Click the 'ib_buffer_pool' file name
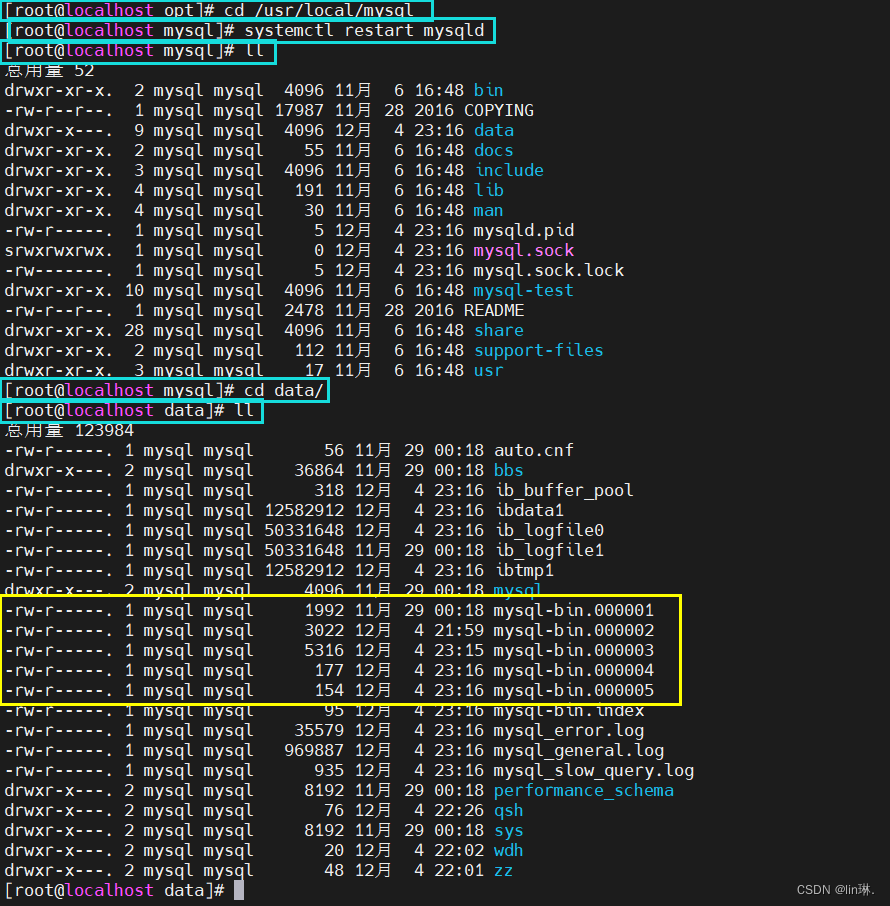The width and height of the screenshot is (890, 906). (564, 491)
